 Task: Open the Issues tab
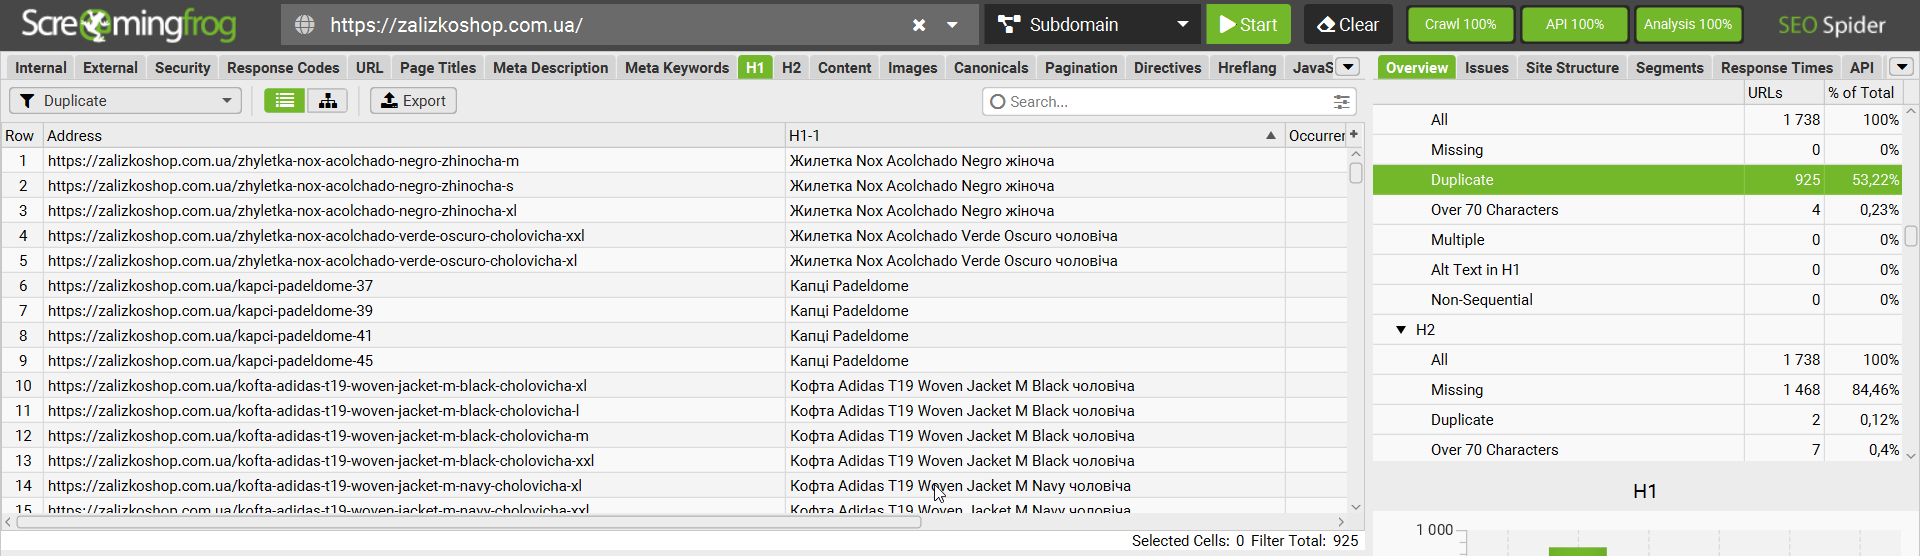(1486, 67)
